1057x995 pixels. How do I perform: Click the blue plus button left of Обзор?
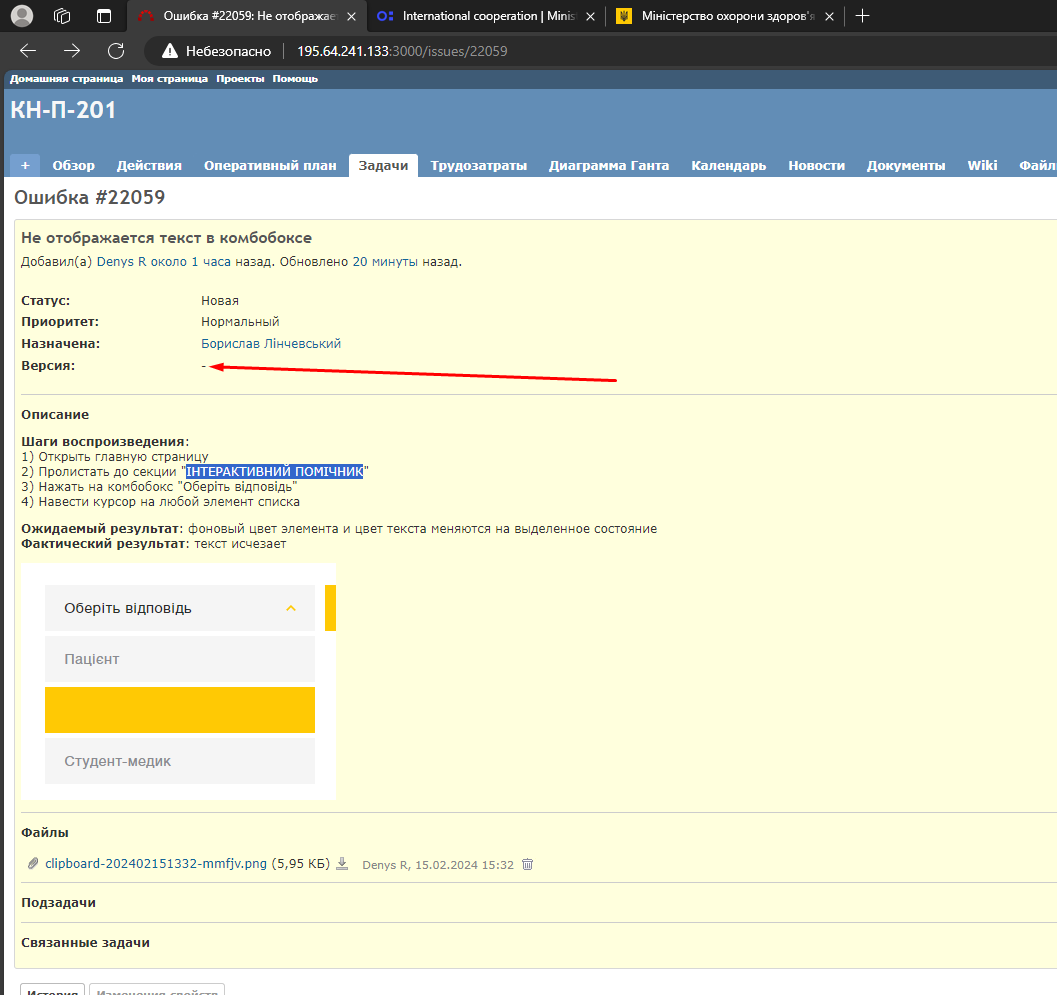tap(24, 166)
